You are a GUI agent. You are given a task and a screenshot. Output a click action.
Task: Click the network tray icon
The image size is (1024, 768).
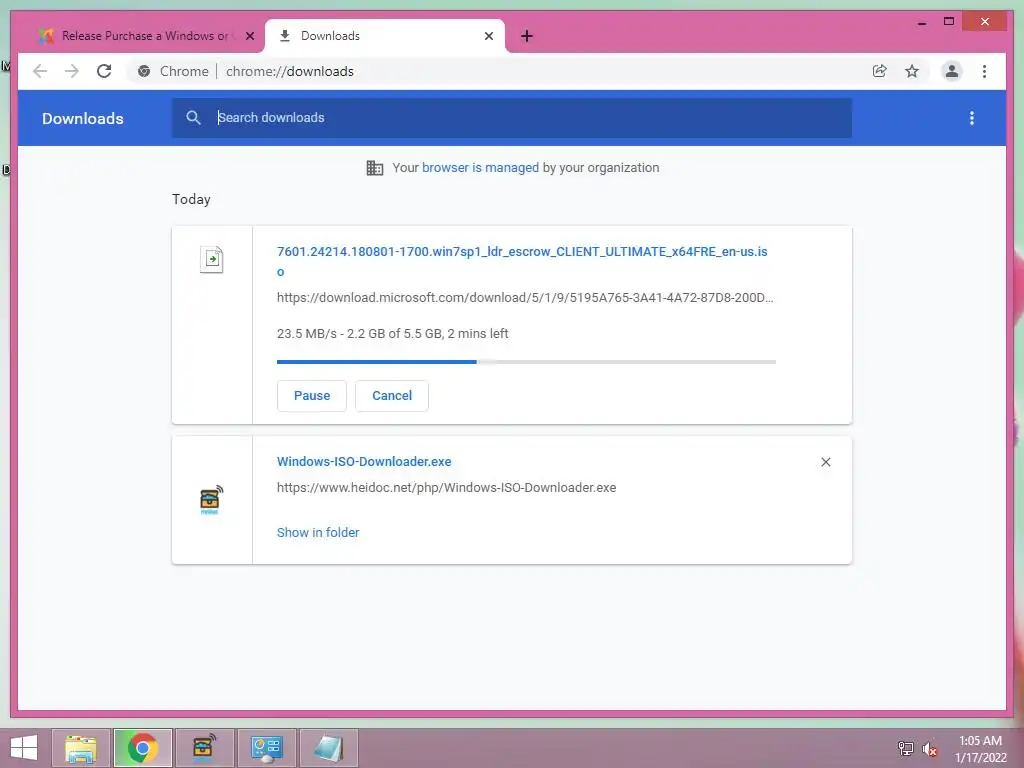[906, 748]
